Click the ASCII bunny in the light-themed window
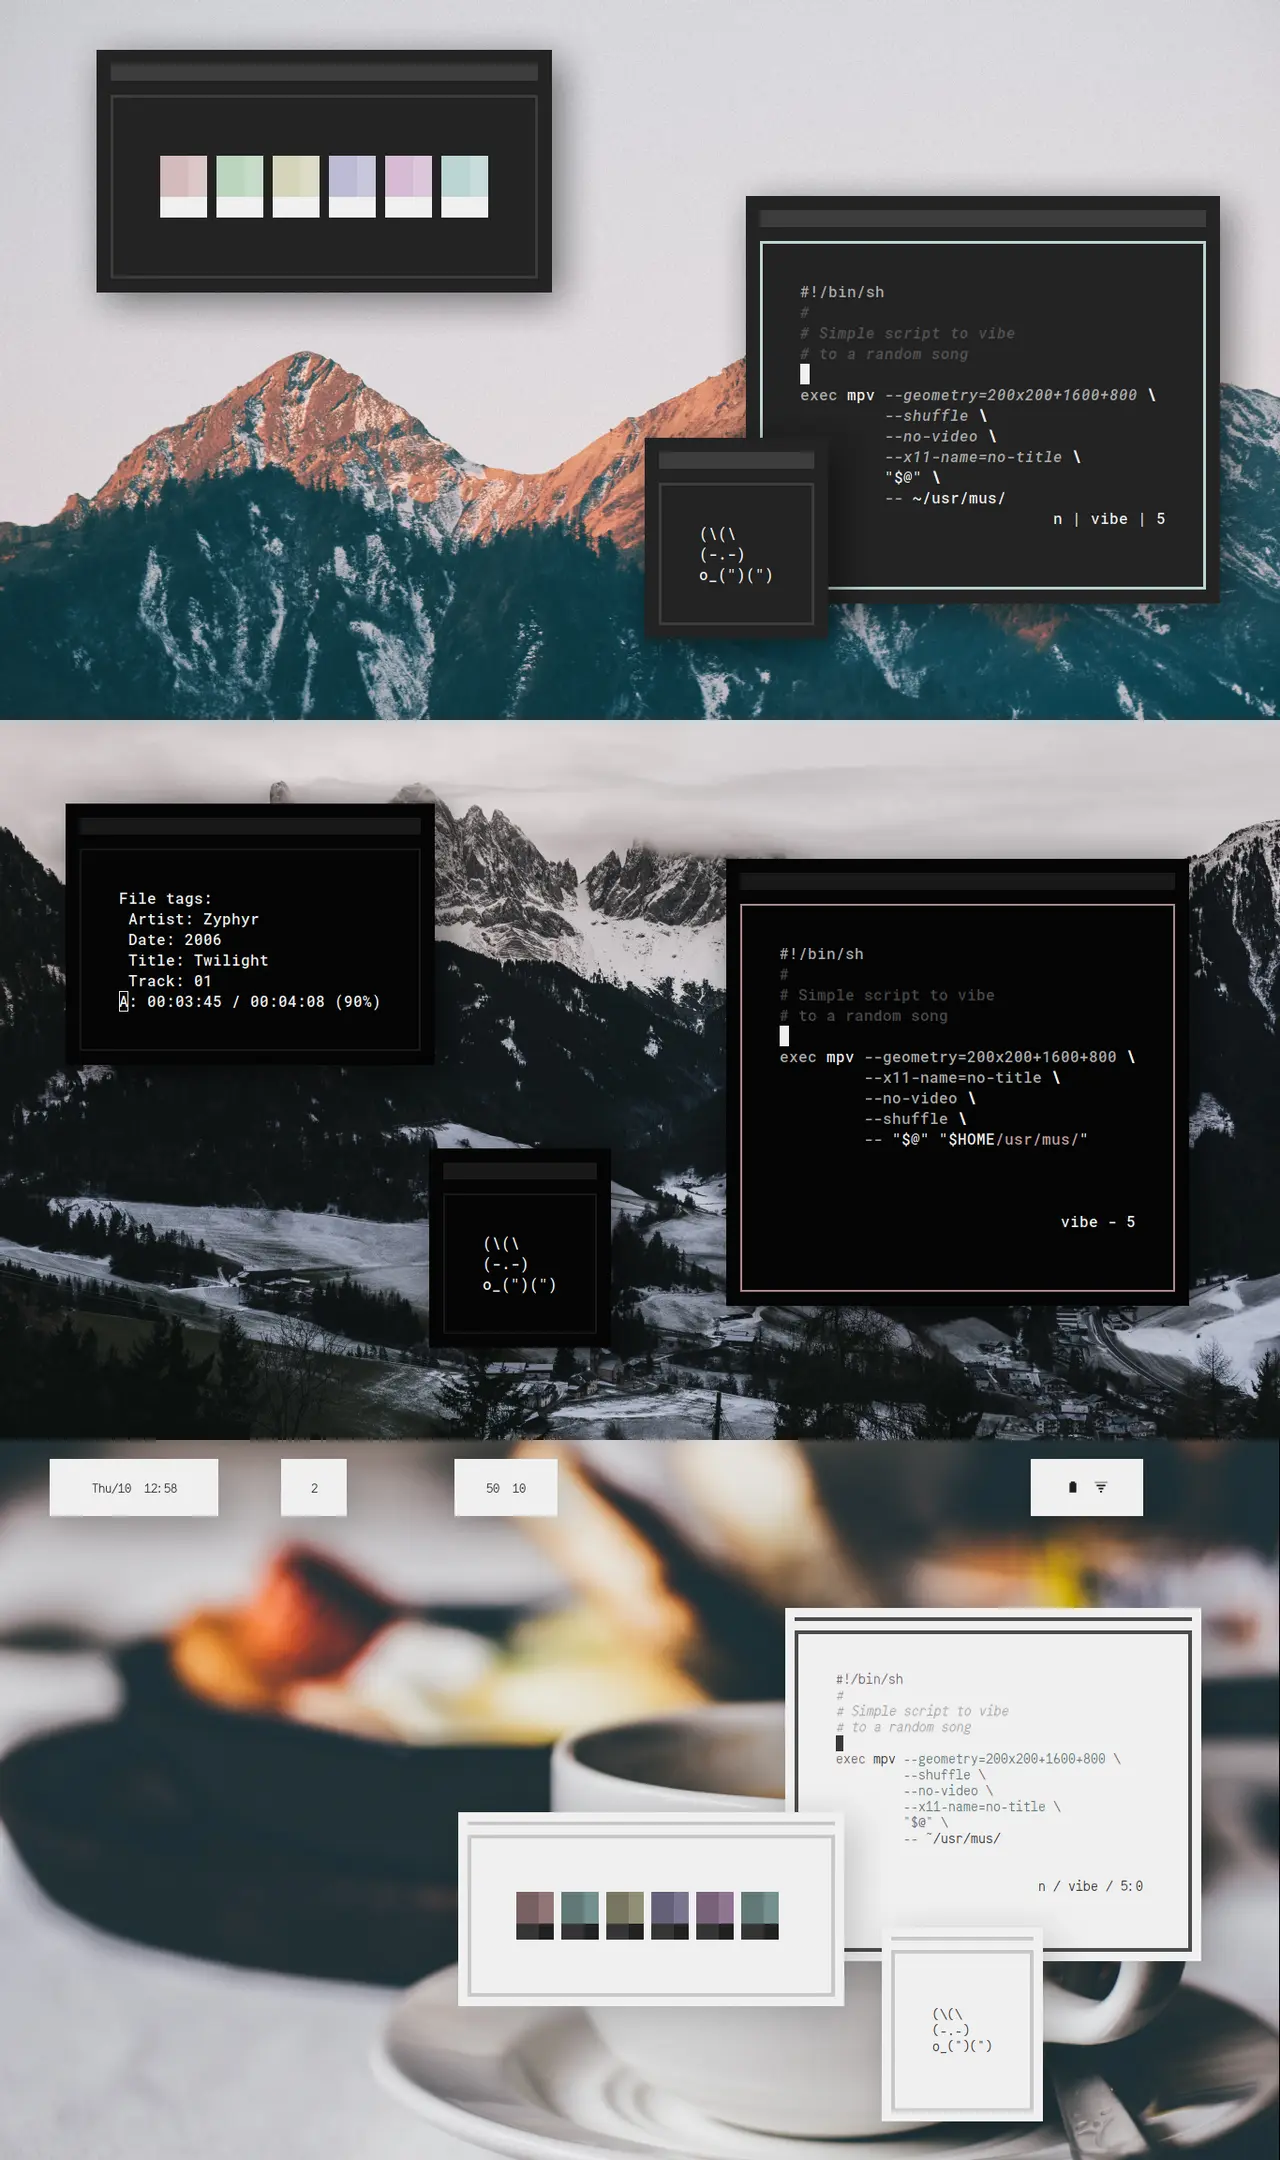 click(962, 2030)
